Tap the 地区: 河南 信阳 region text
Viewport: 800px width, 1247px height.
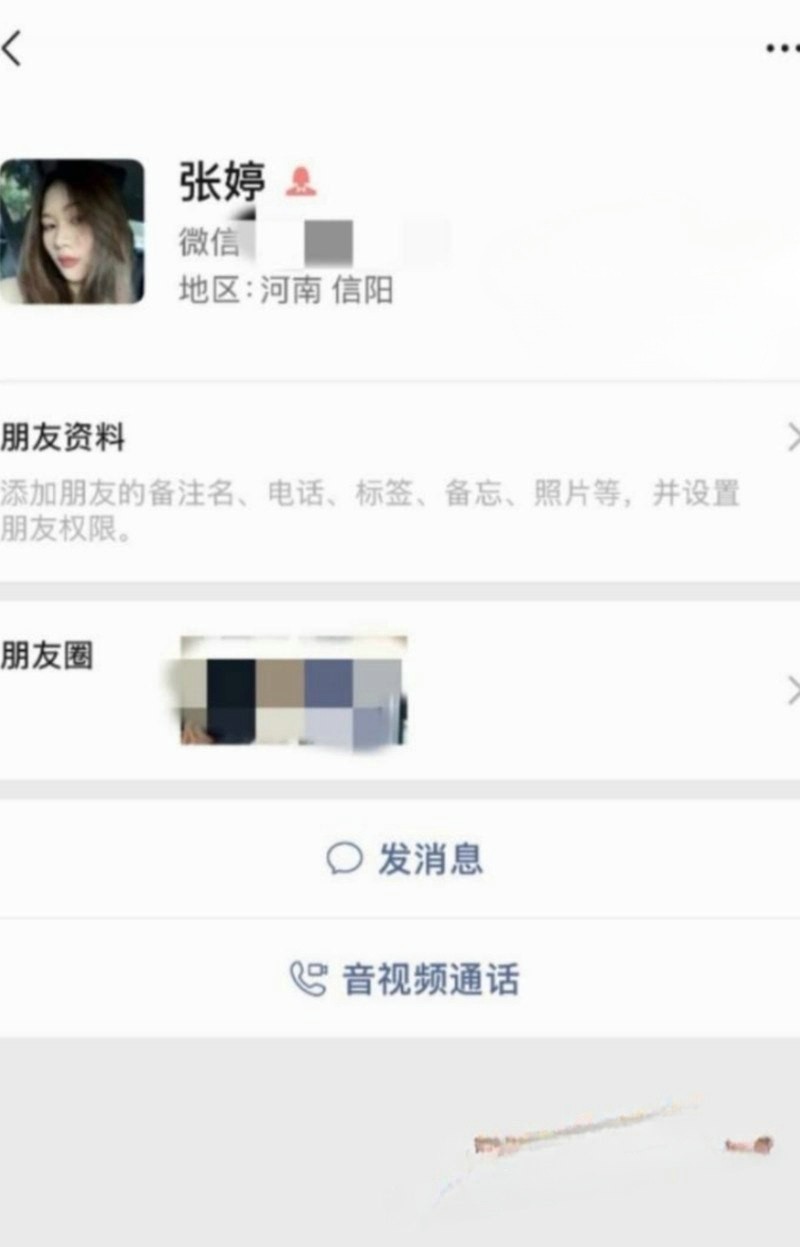pos(286,290)
